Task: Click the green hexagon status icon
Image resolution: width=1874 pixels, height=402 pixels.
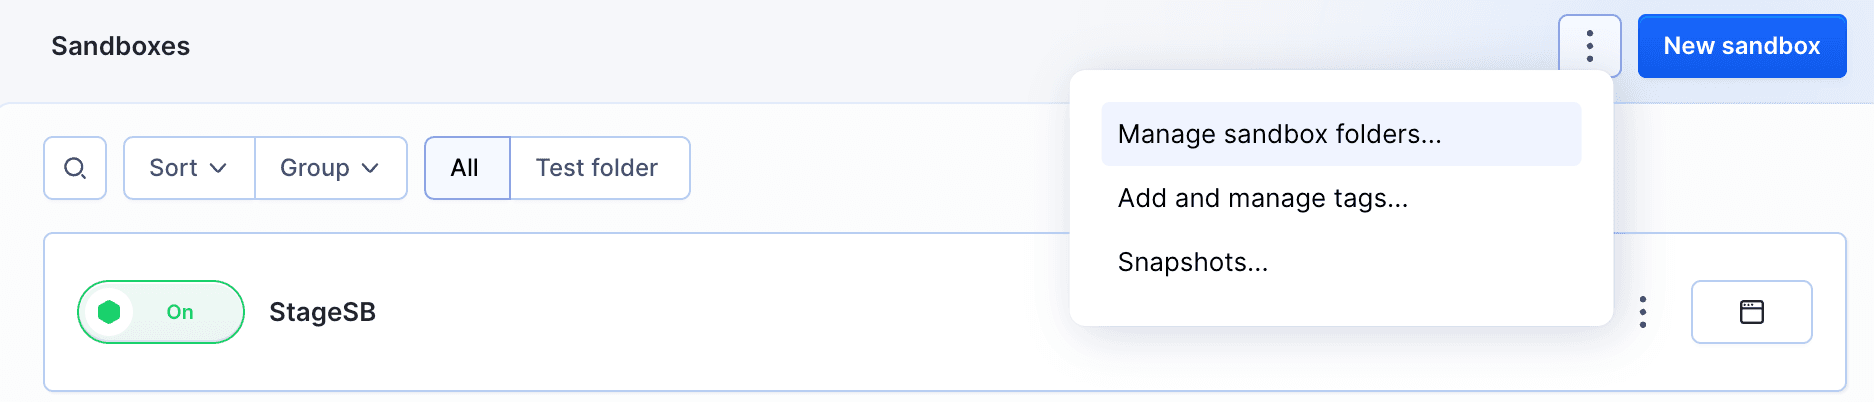Action: click(x=109, y=312)
